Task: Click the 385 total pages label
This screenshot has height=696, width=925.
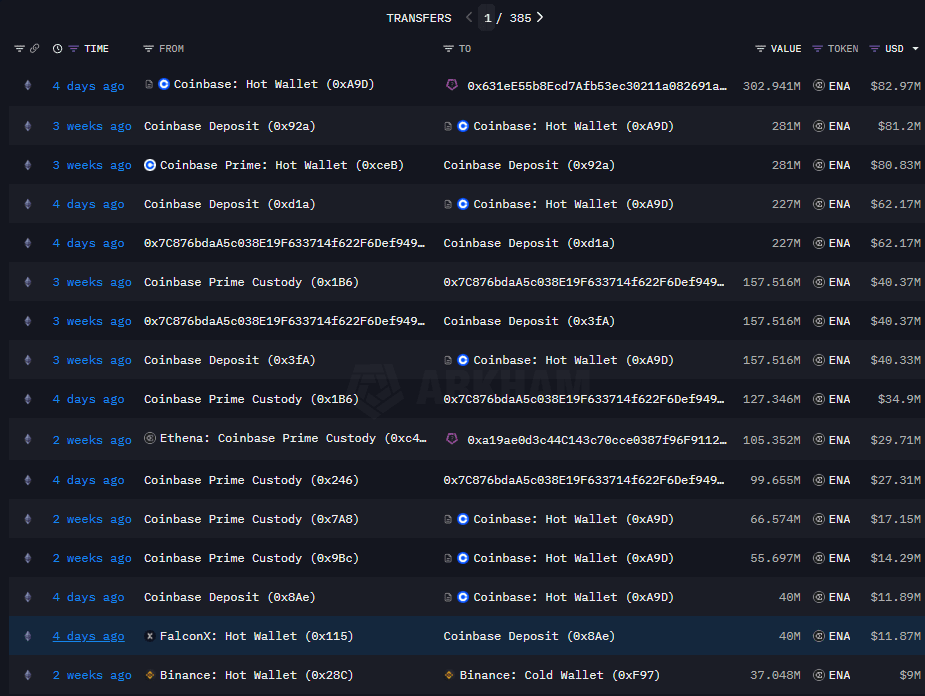Action: [520, 18]
